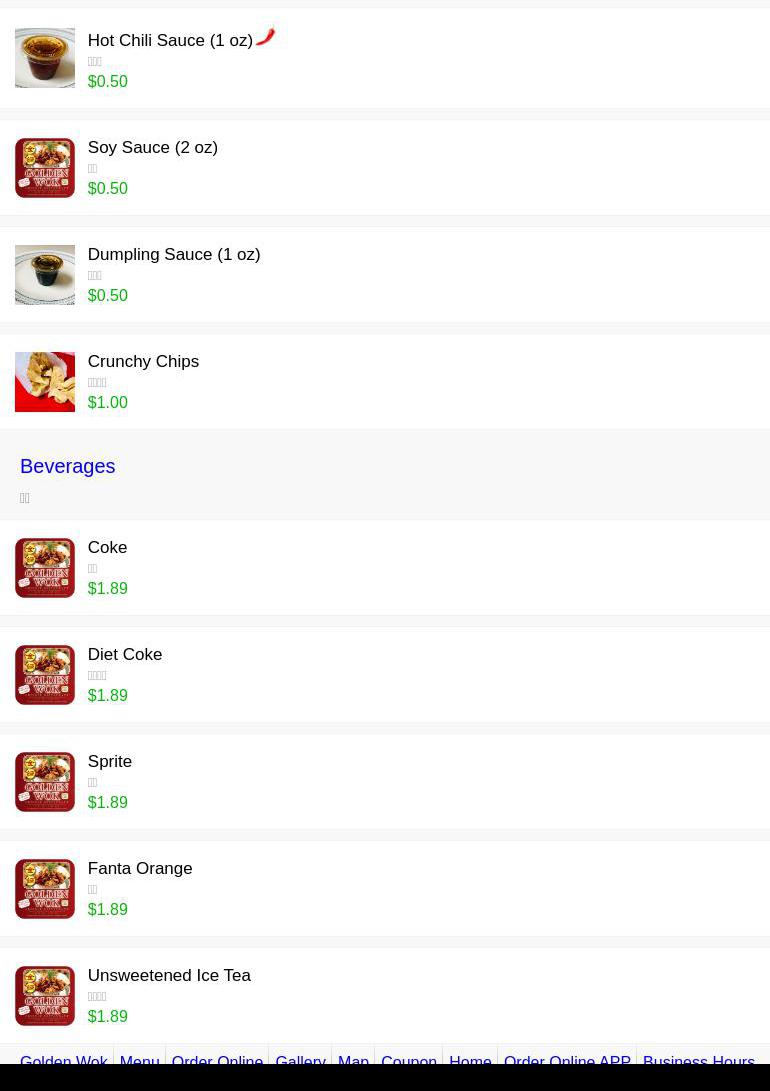Click the Golden Wok icon beside Coke
Screen dimensions: 770x1091
[x=45, y=568]
